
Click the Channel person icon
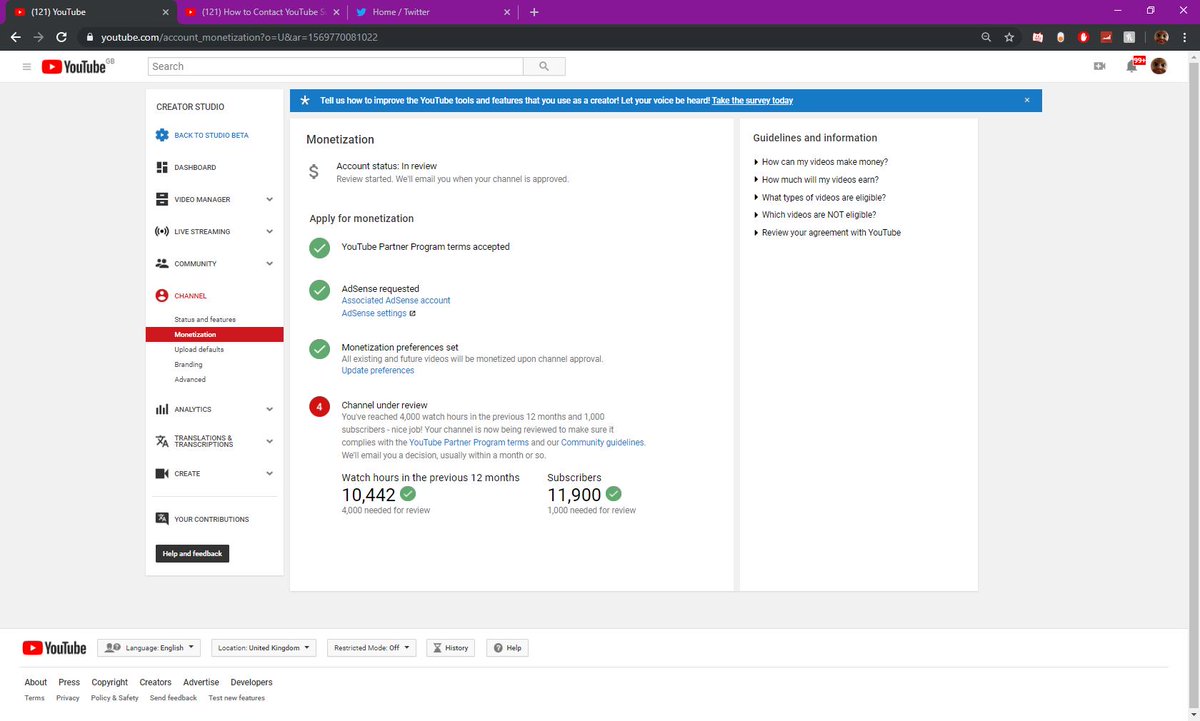pos(162,296)
